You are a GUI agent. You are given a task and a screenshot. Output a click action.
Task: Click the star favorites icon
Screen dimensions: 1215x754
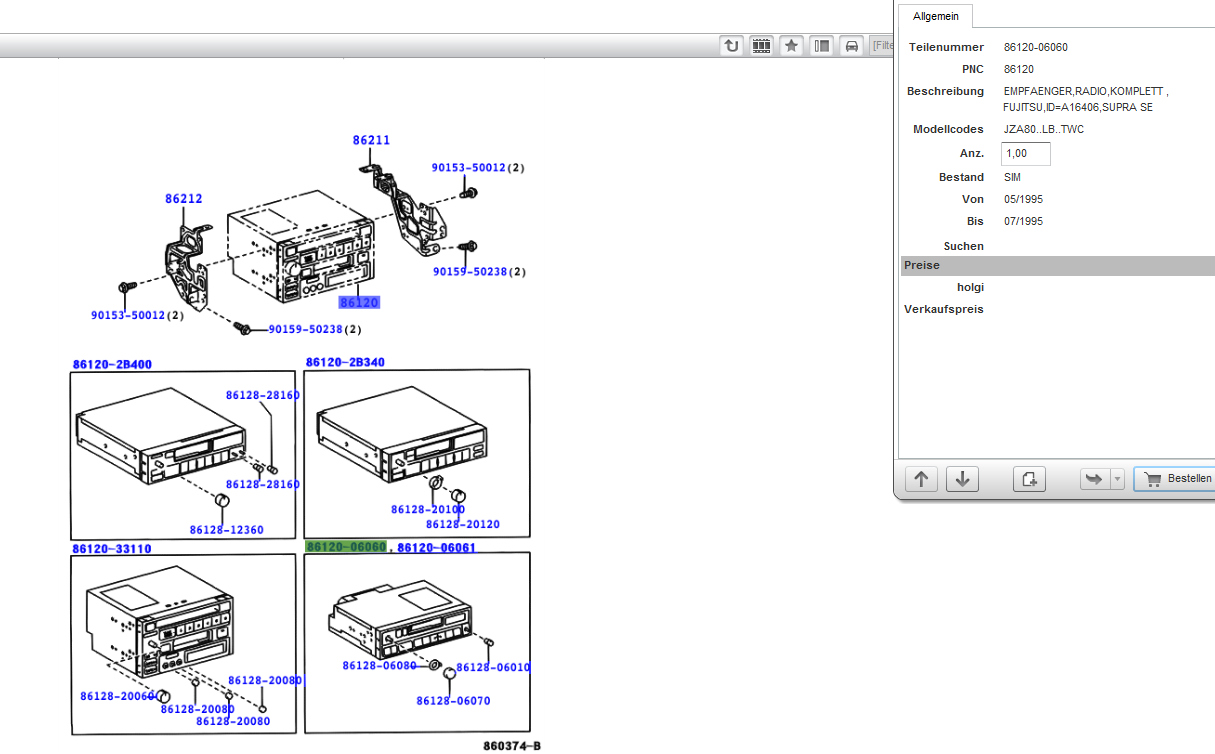[x=792, y=45]
